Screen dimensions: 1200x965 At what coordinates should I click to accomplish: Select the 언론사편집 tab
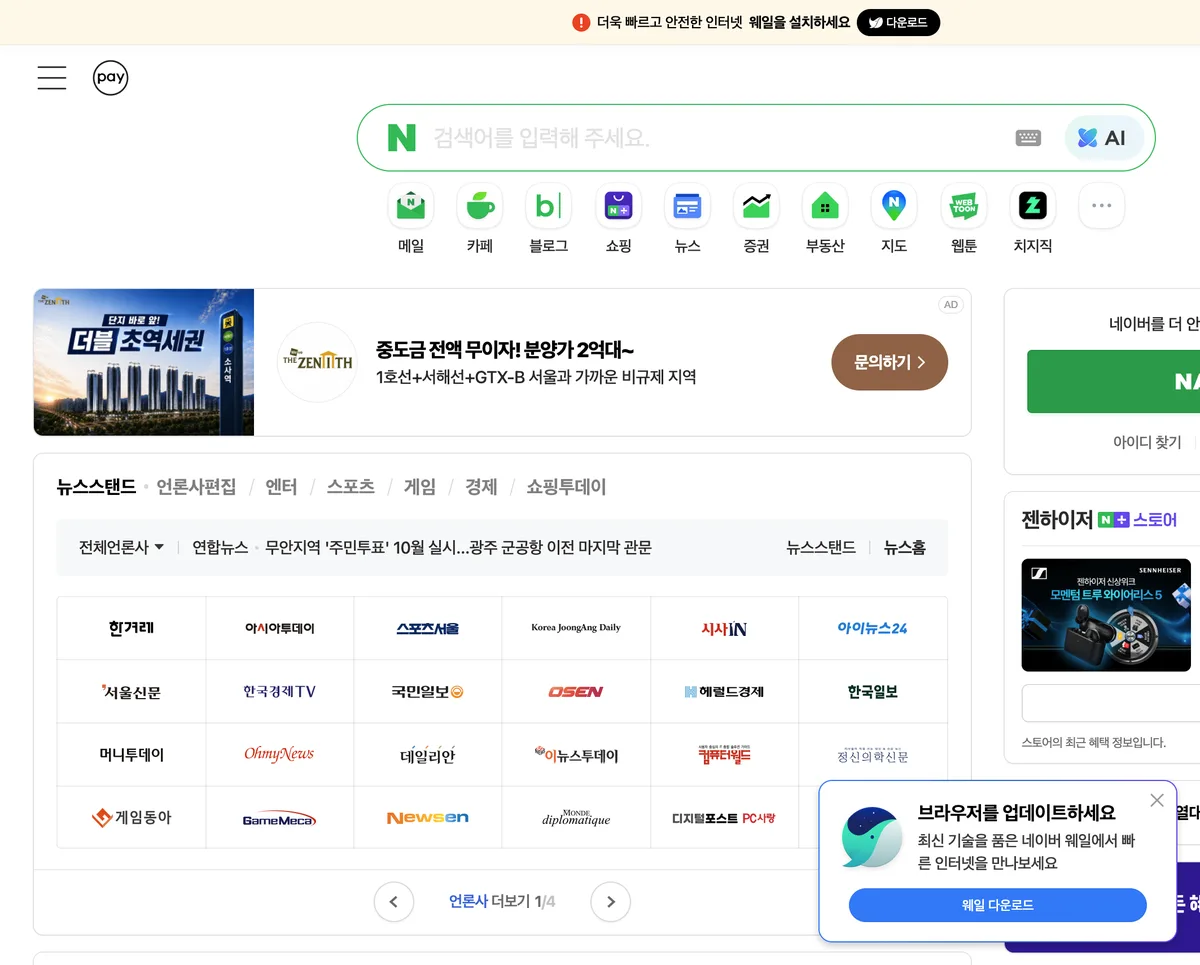(196, 487)
